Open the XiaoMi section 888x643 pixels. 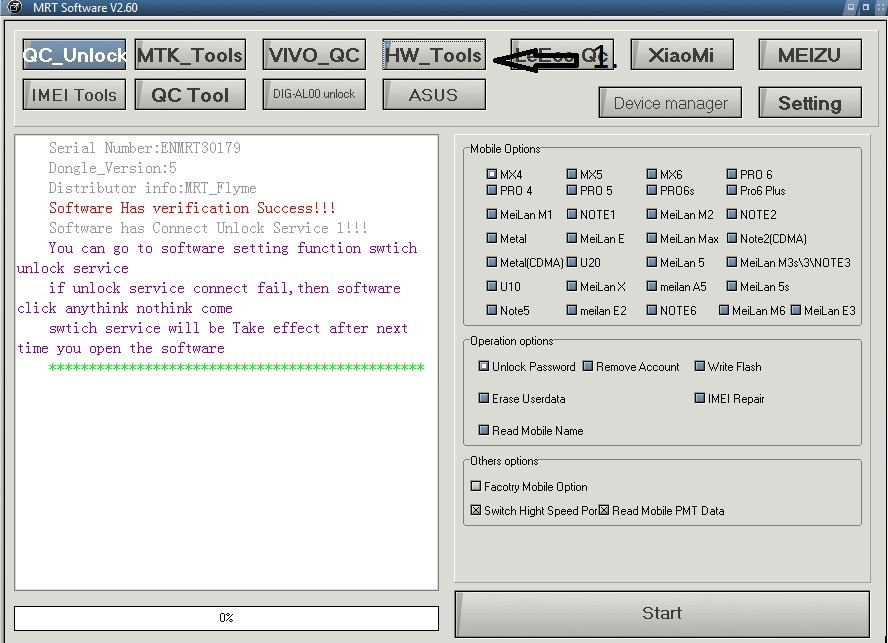point(682,55)
